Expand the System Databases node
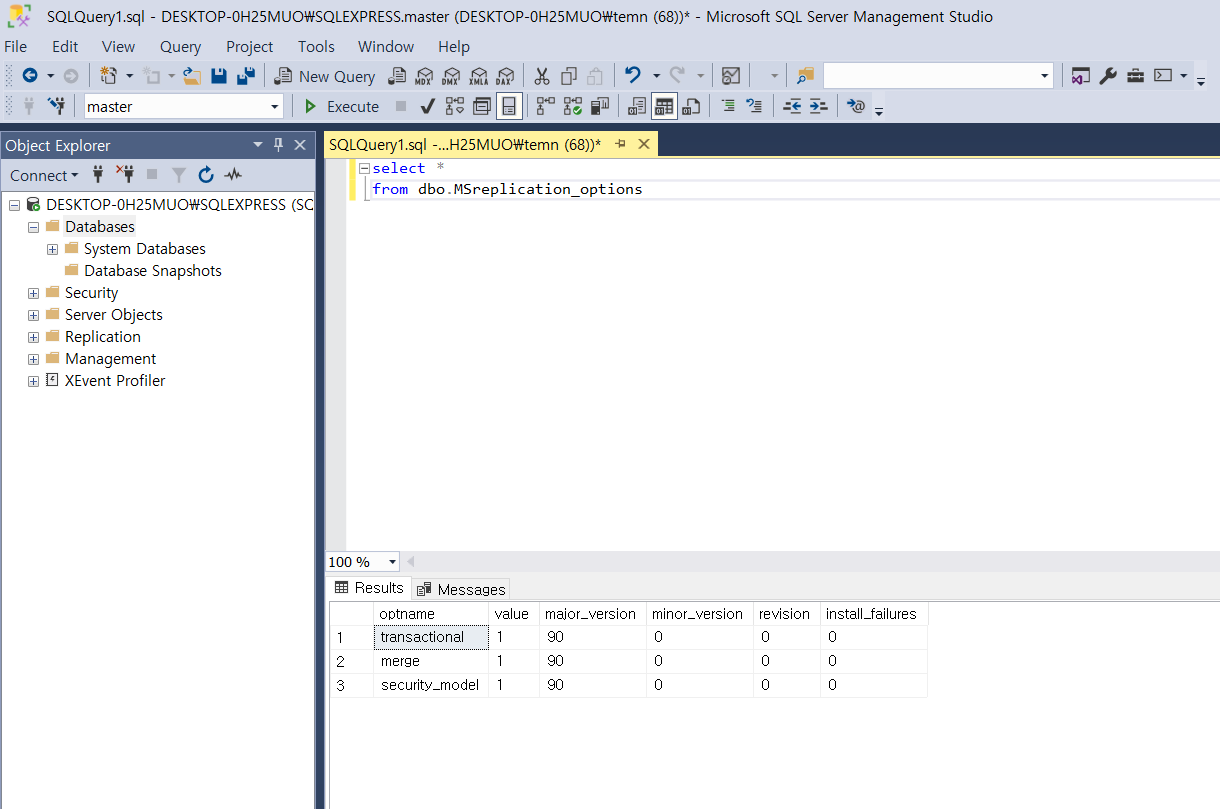 coord(52,249)
